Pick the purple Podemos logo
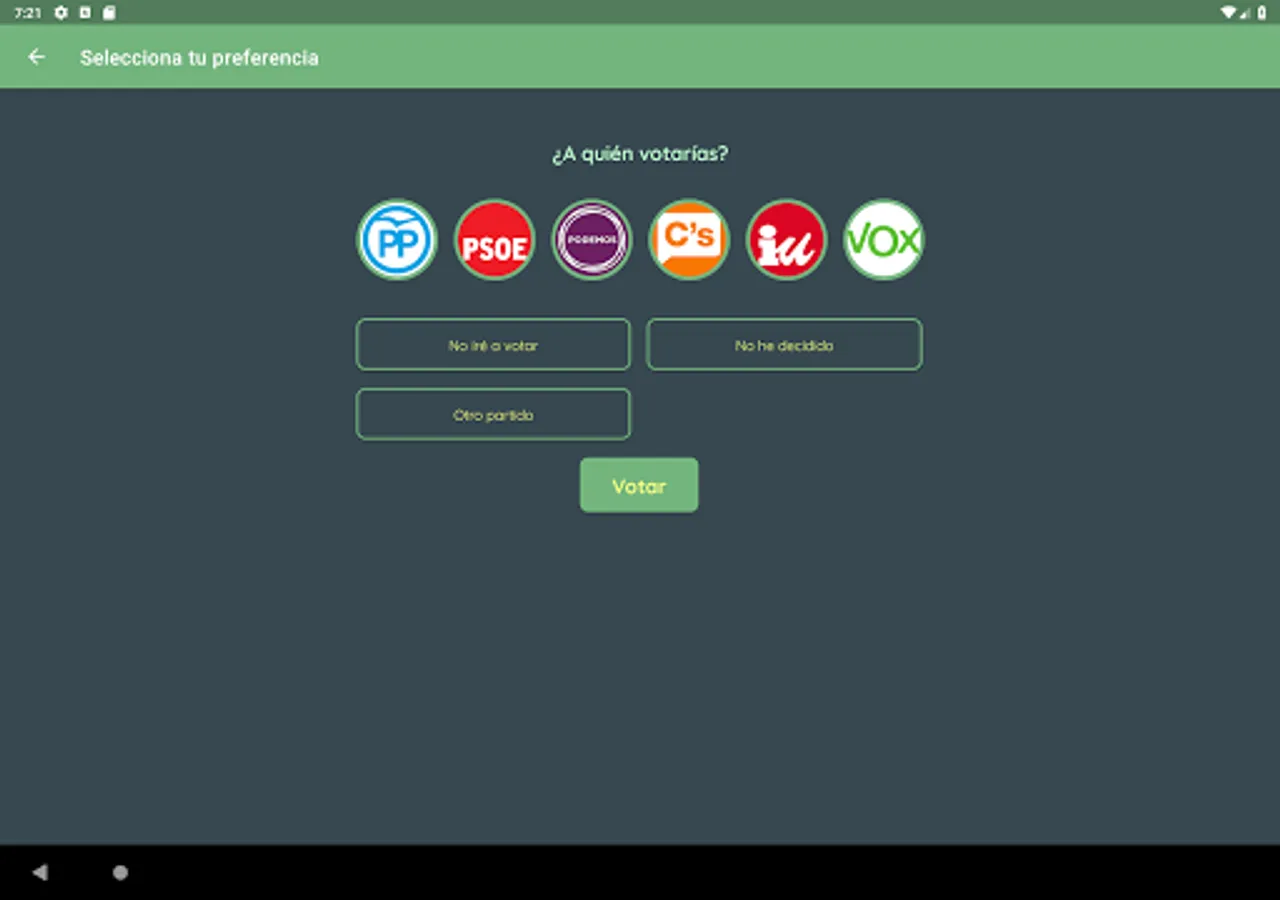Image resolution: width=1280 pixels, height=900 pixels. coord(592,240)
